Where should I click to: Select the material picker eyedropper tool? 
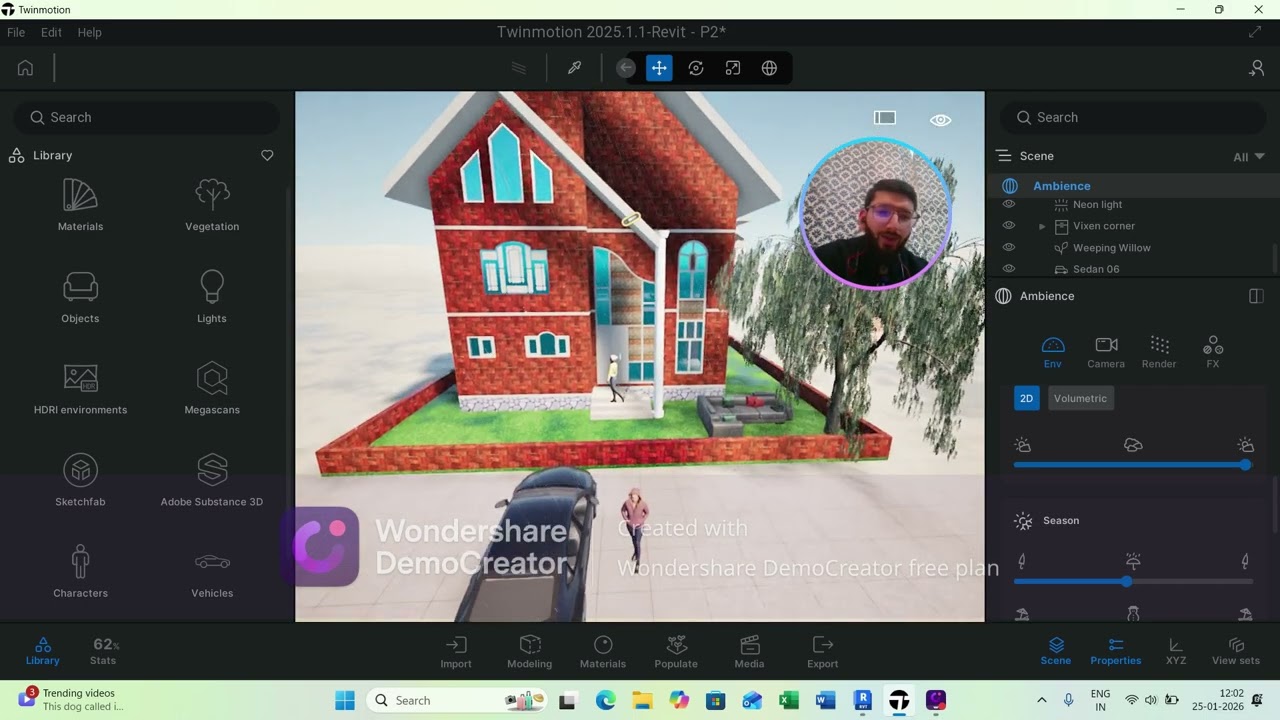(x=574, y=68)
